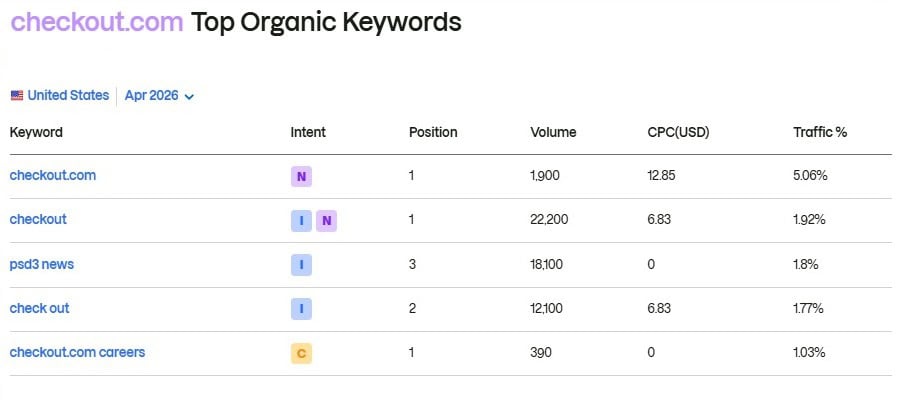Open the checkout.com keyword link
The height and width of the screenshot is (406, 918).
pyautogui.click(x=53, y=175)
